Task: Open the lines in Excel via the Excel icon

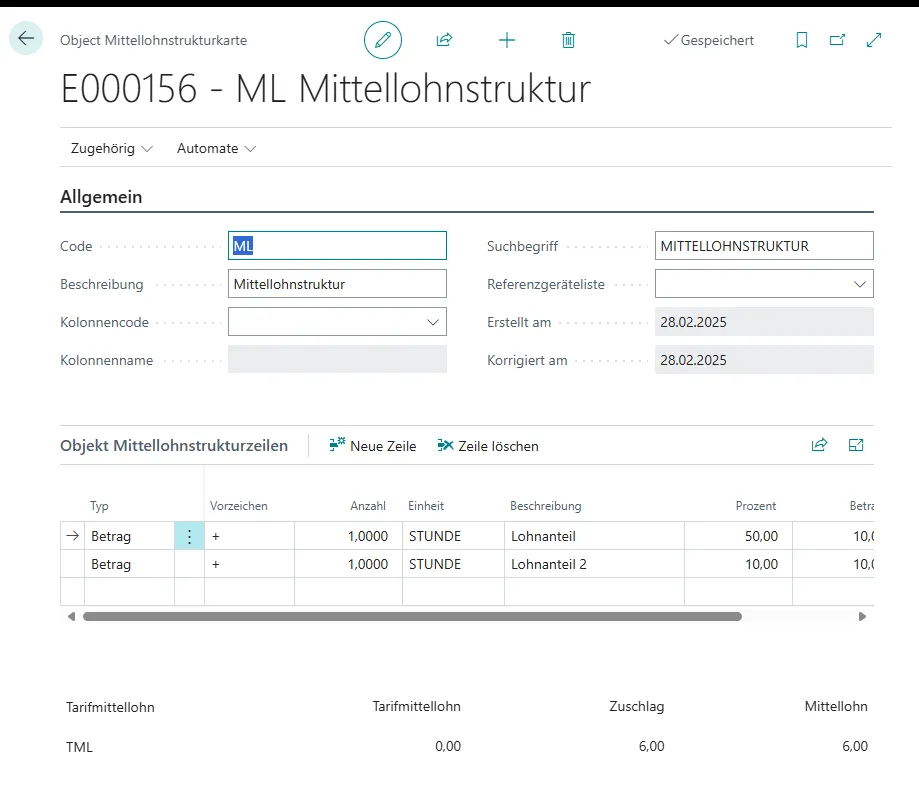Action: [856, 445]
